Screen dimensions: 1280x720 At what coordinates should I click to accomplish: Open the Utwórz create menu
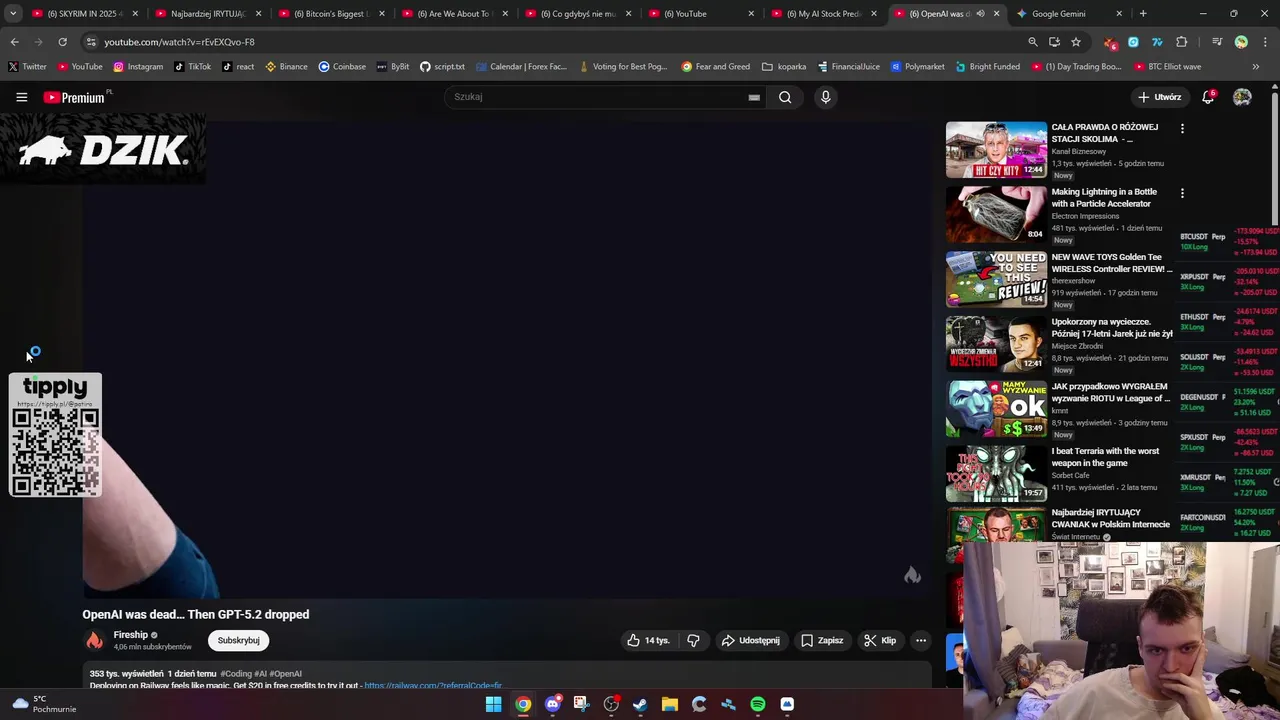coord(1159,97)
